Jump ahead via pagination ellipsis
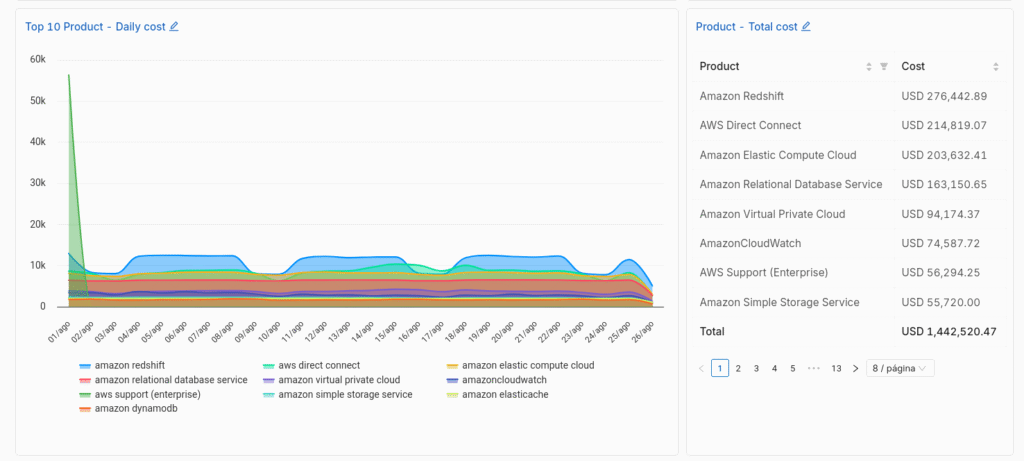Image resolution: width=1024 pixels, height=461 pixels. [x=813, y=368]
